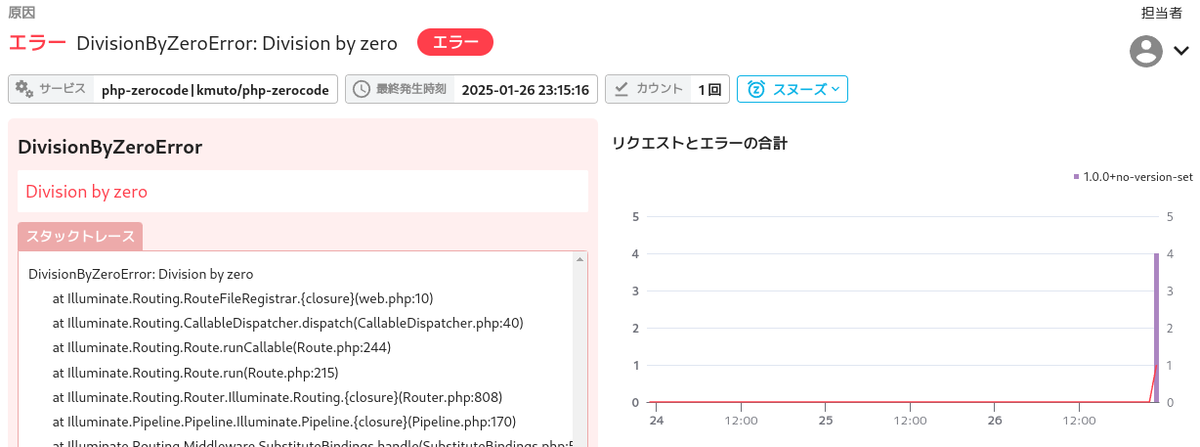
Task: Click the service gear icon
Action: [23, 89]
